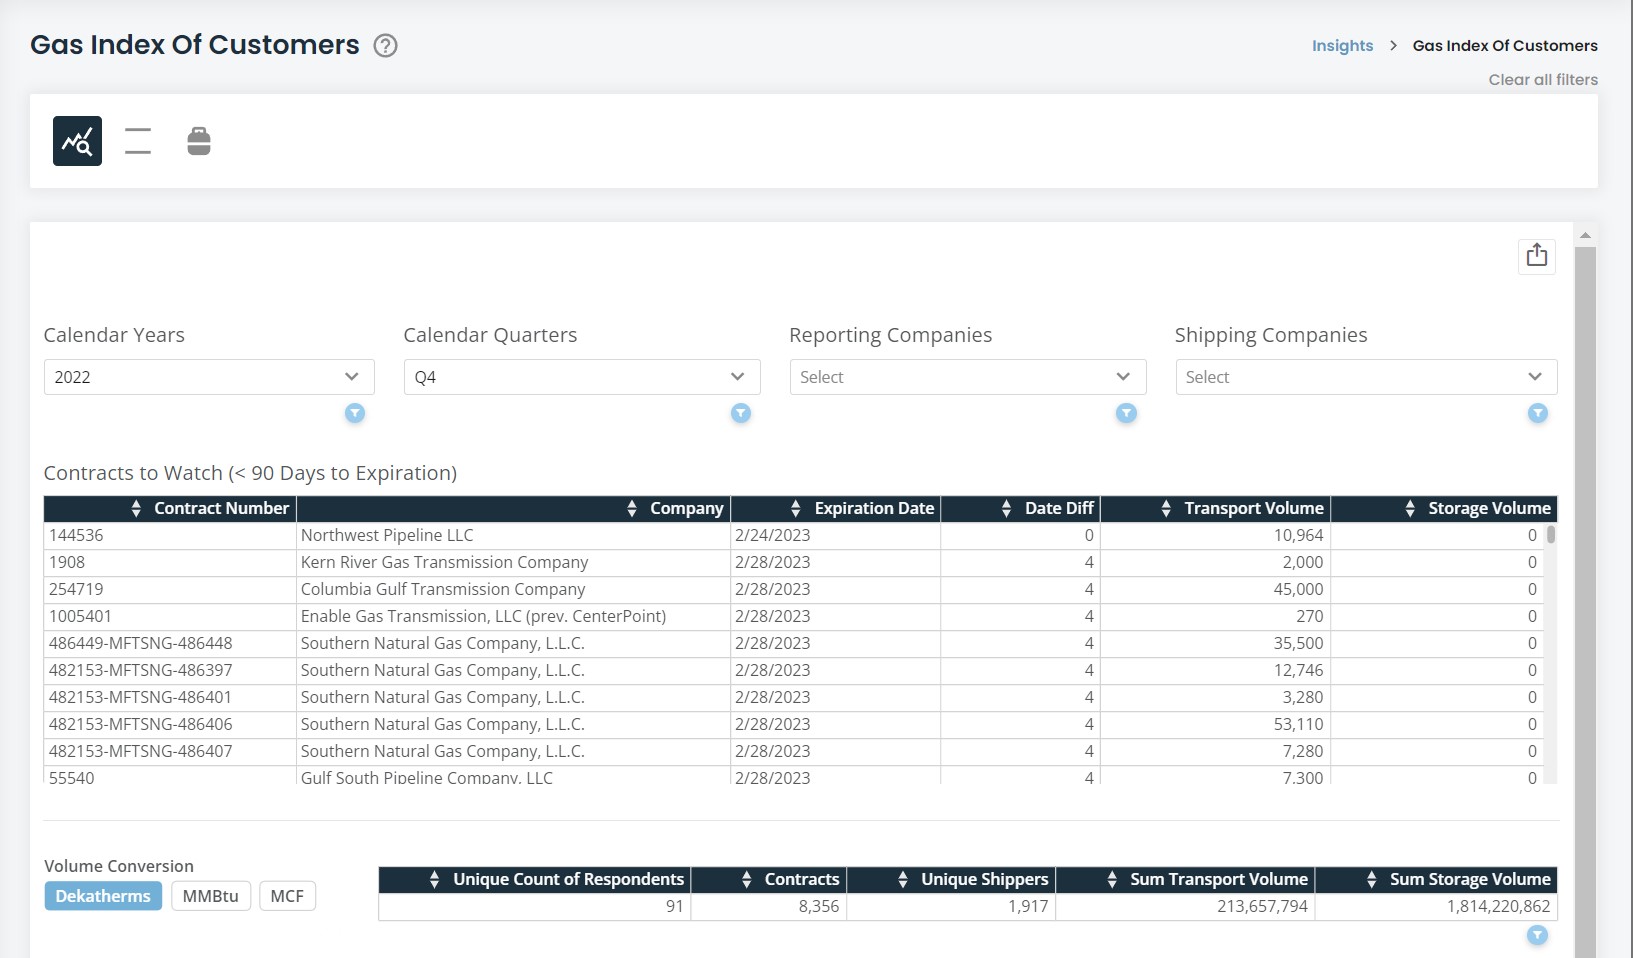This screenshot has width=1633, height=958.
Task: Switch volume conversion to MCF
Action: [x=287, y=896]
